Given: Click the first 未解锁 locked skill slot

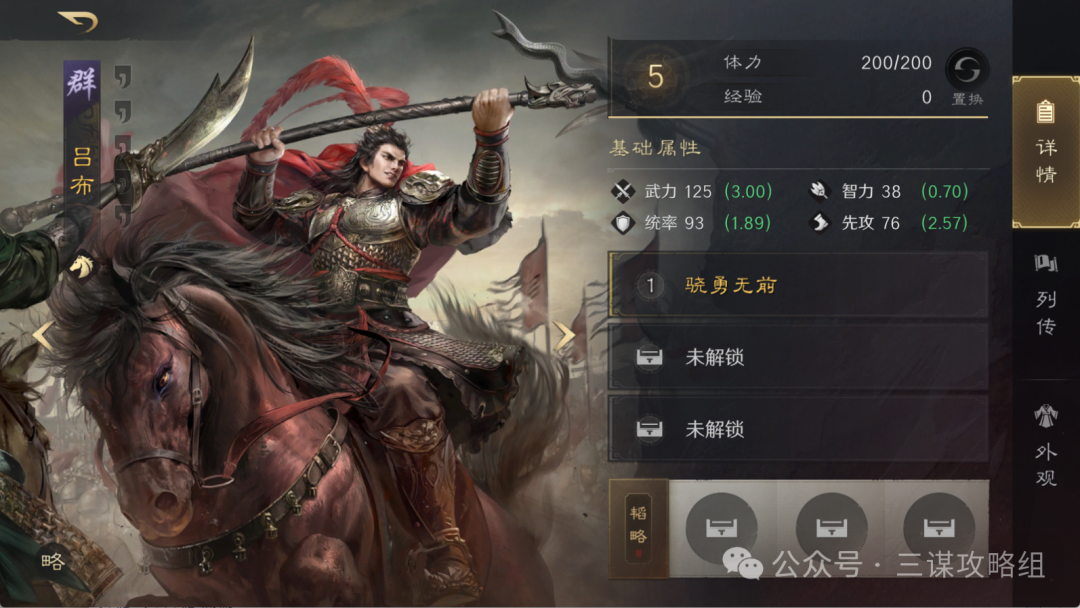Looking at the screenshot, I should [798, 357].
